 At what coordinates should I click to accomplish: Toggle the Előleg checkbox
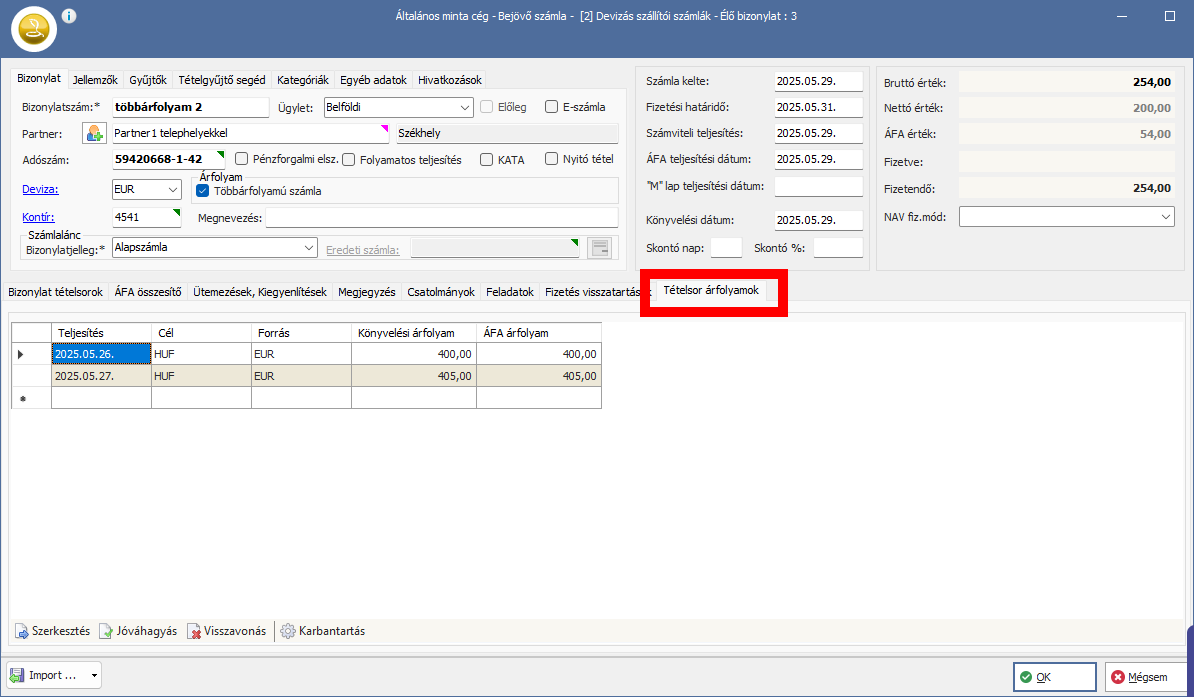tap(487, 107)
